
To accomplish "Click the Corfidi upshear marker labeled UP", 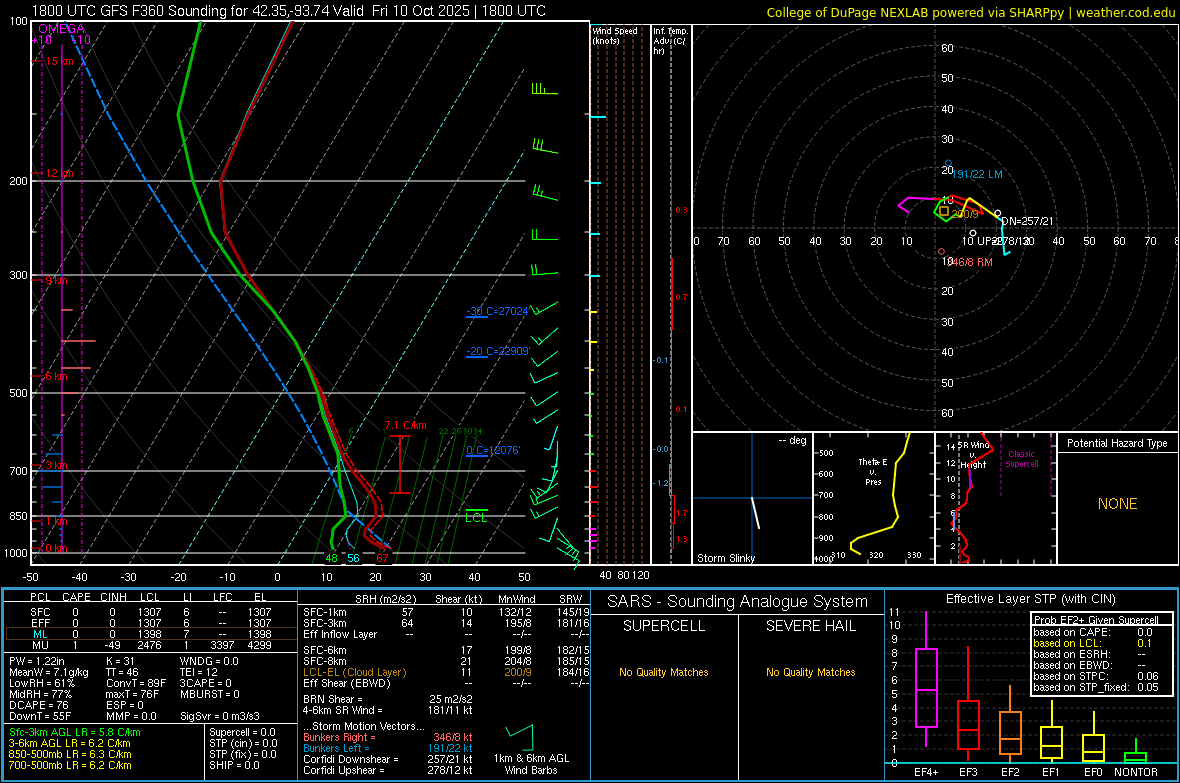I will tap(973, 233).
